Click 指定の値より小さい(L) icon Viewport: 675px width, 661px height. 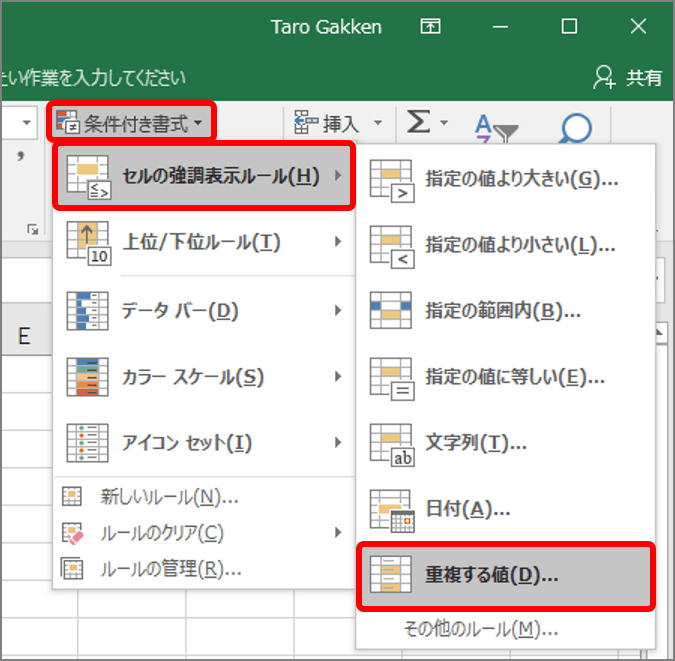point(392,246)
